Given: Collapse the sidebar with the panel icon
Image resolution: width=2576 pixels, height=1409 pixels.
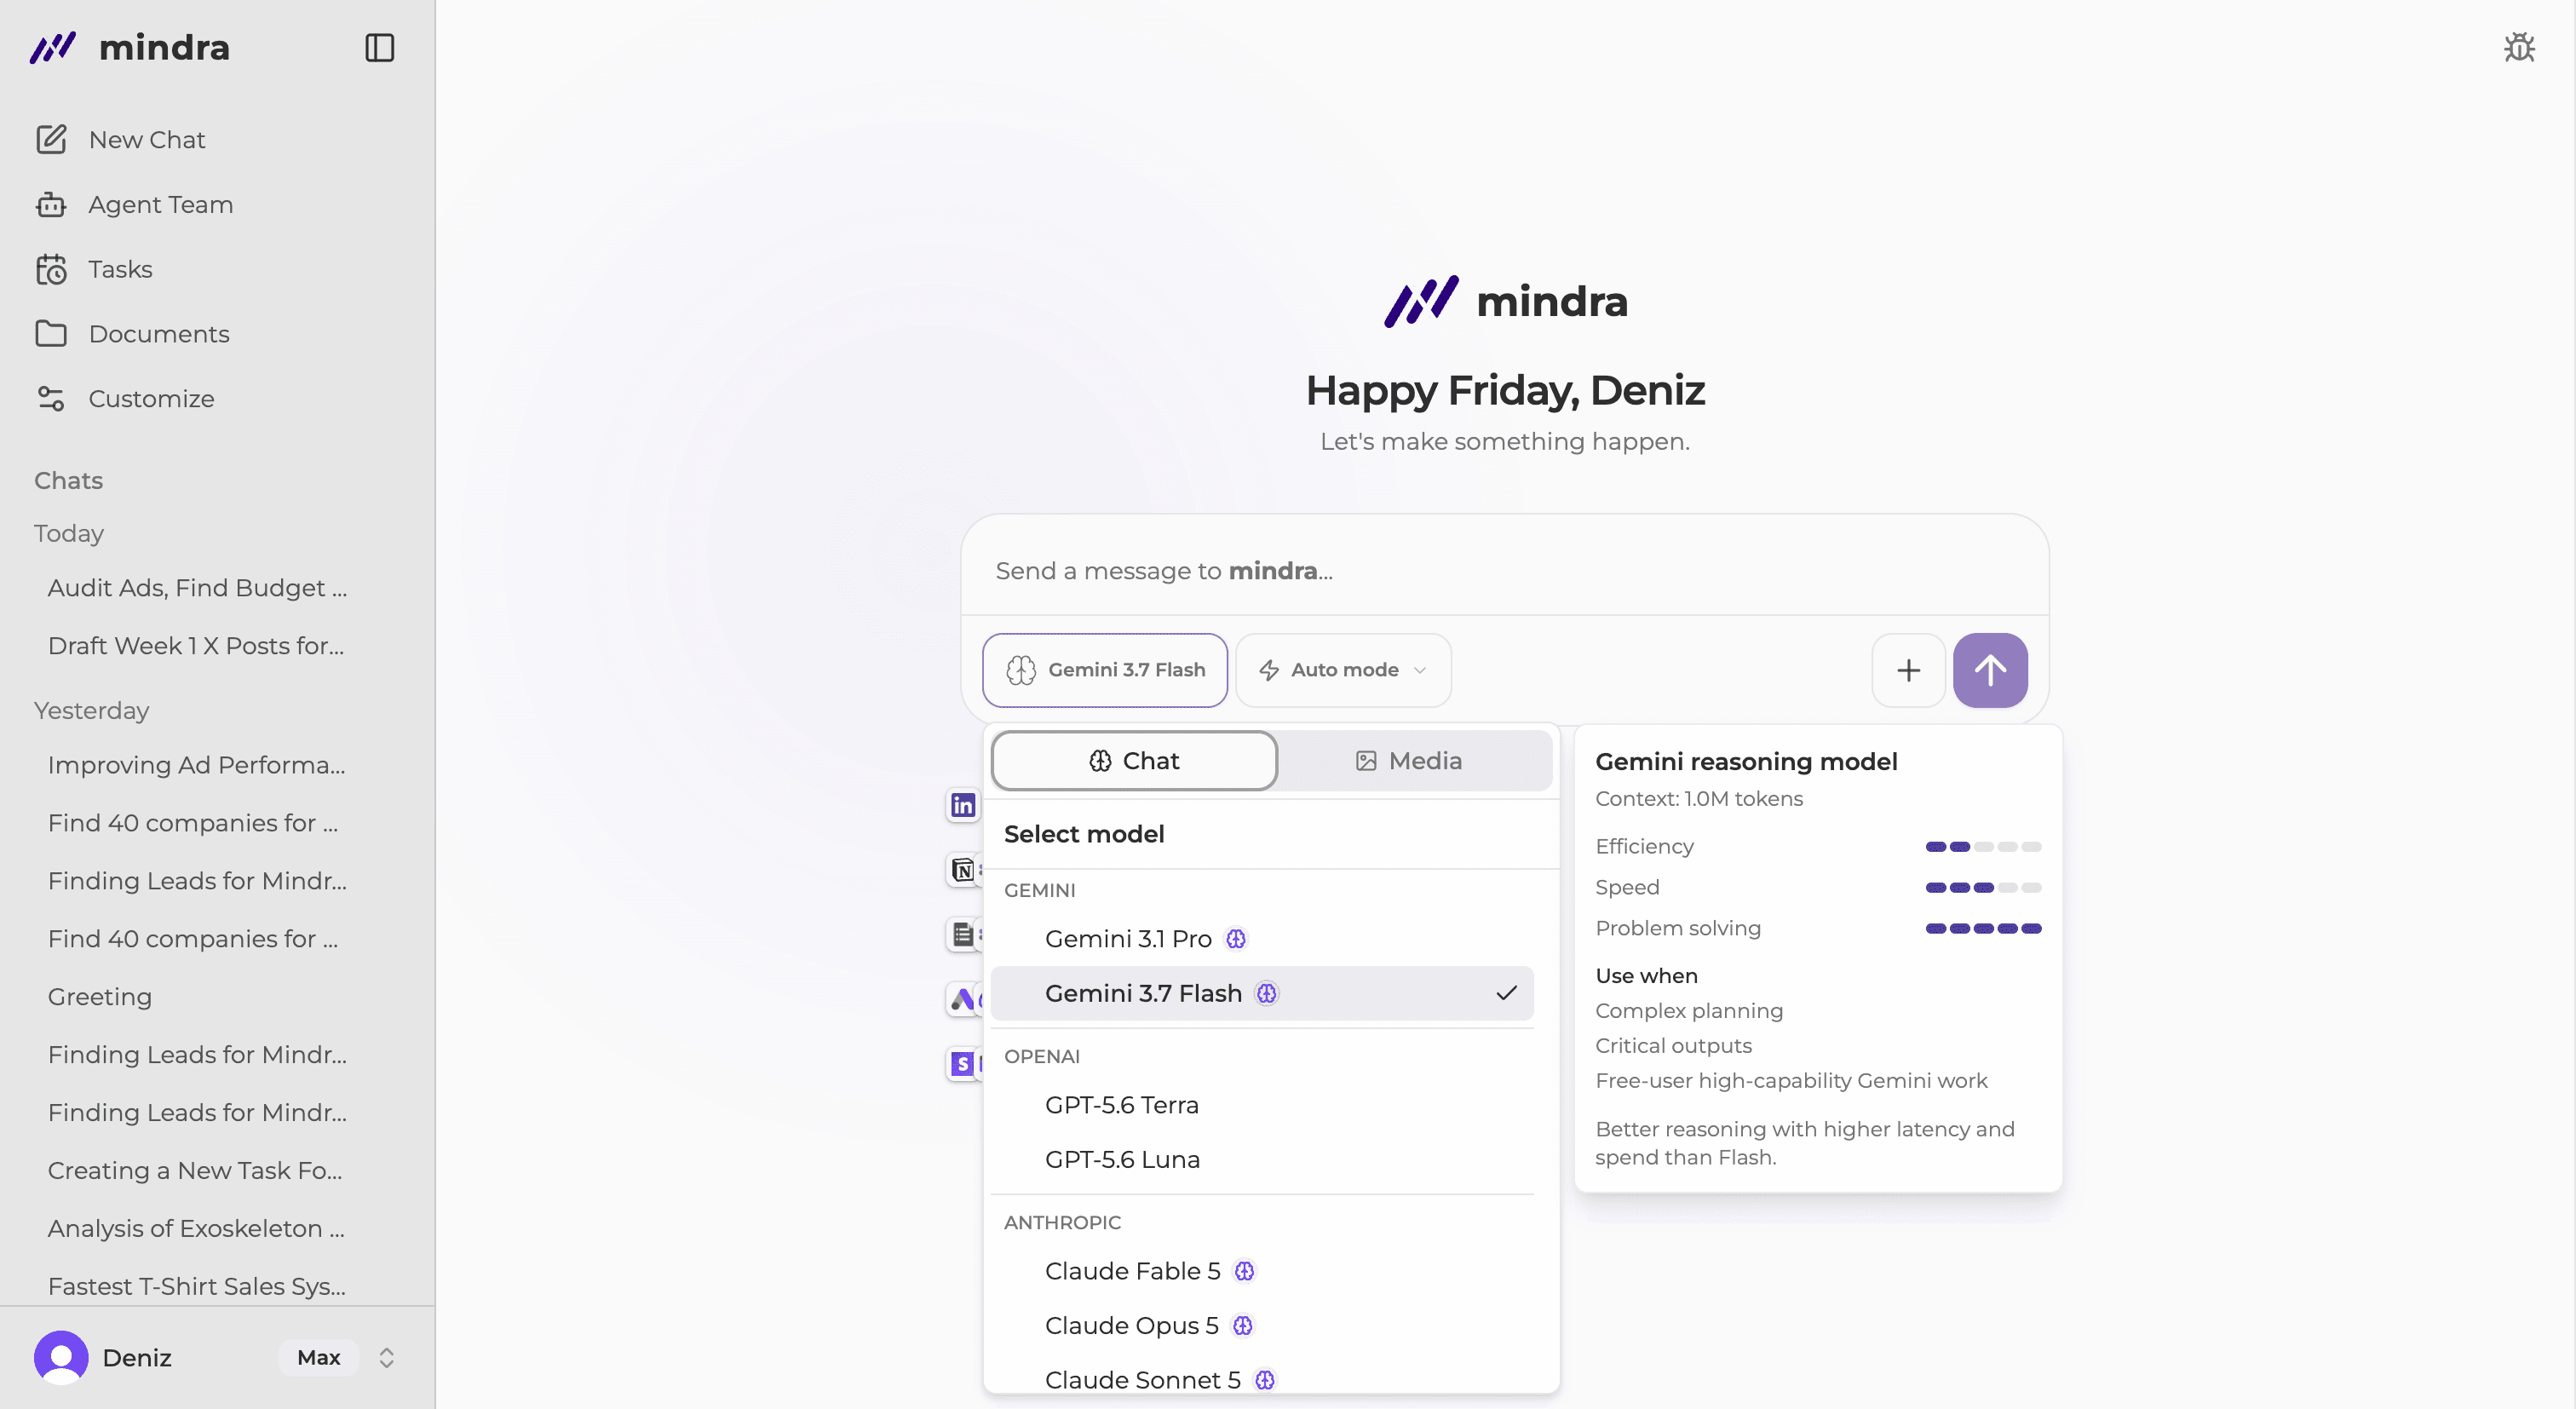Looking at the screenshot, I should [x=380, y=47].
